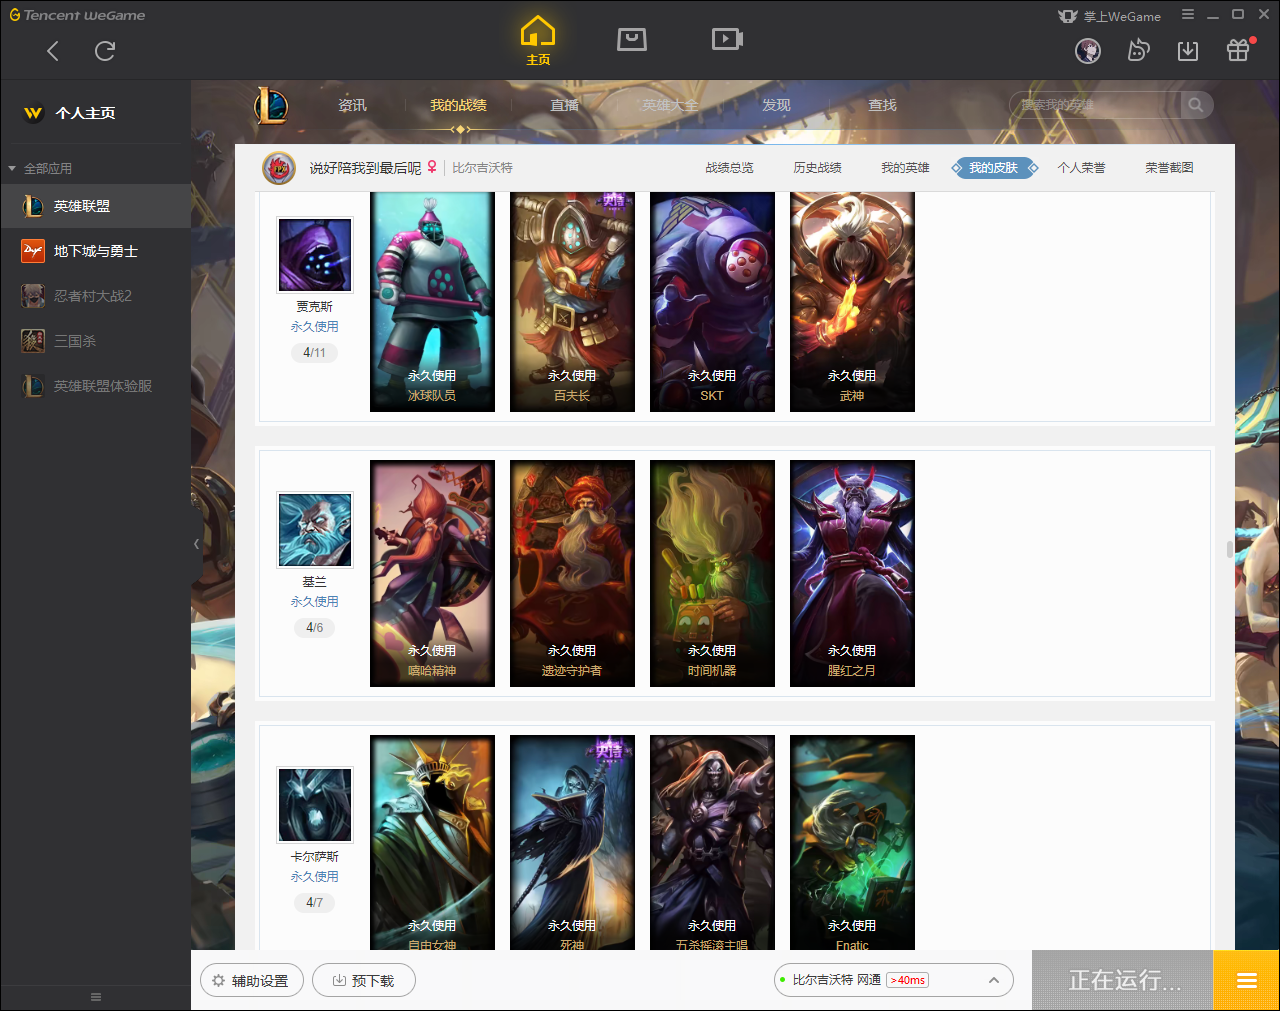Go back with the left arrow
The width and height of the screenshot is (1280, 1011).
53,51
